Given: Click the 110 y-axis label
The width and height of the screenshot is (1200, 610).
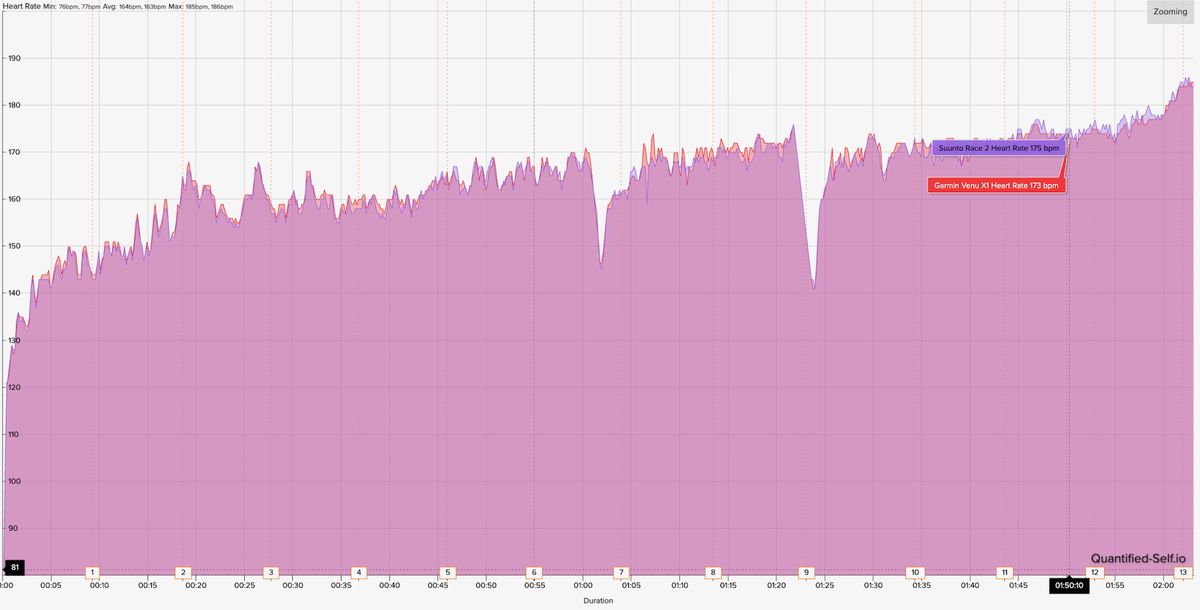Looking at the screenshot, I should (x=14, y=434).
